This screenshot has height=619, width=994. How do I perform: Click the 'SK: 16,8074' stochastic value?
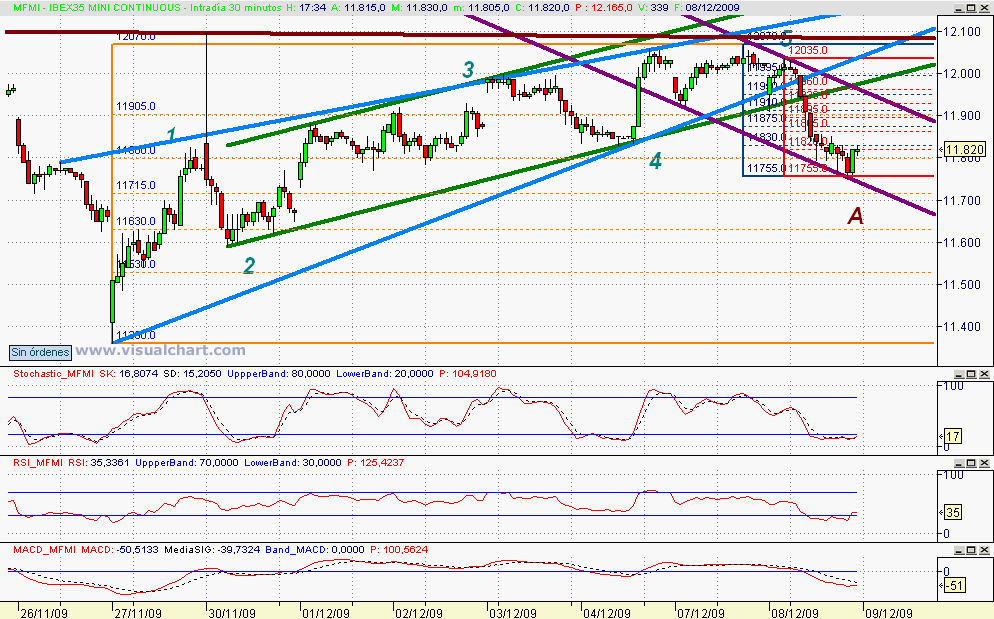pos(129,374)
